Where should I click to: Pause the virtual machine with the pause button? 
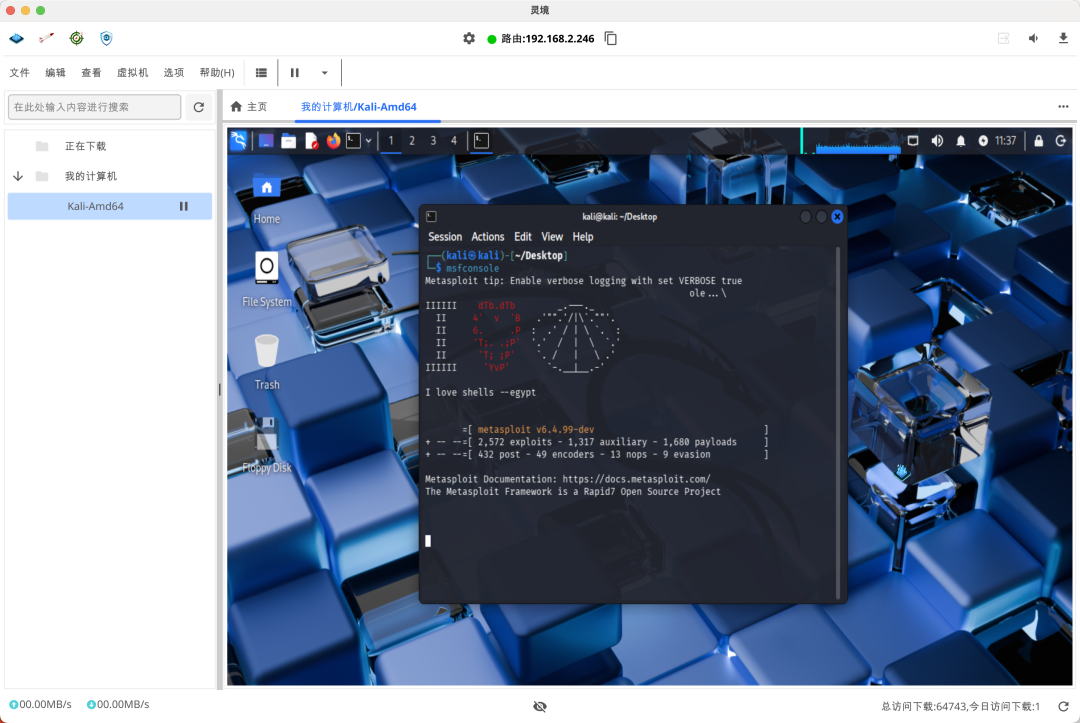[x=295, y=72]
